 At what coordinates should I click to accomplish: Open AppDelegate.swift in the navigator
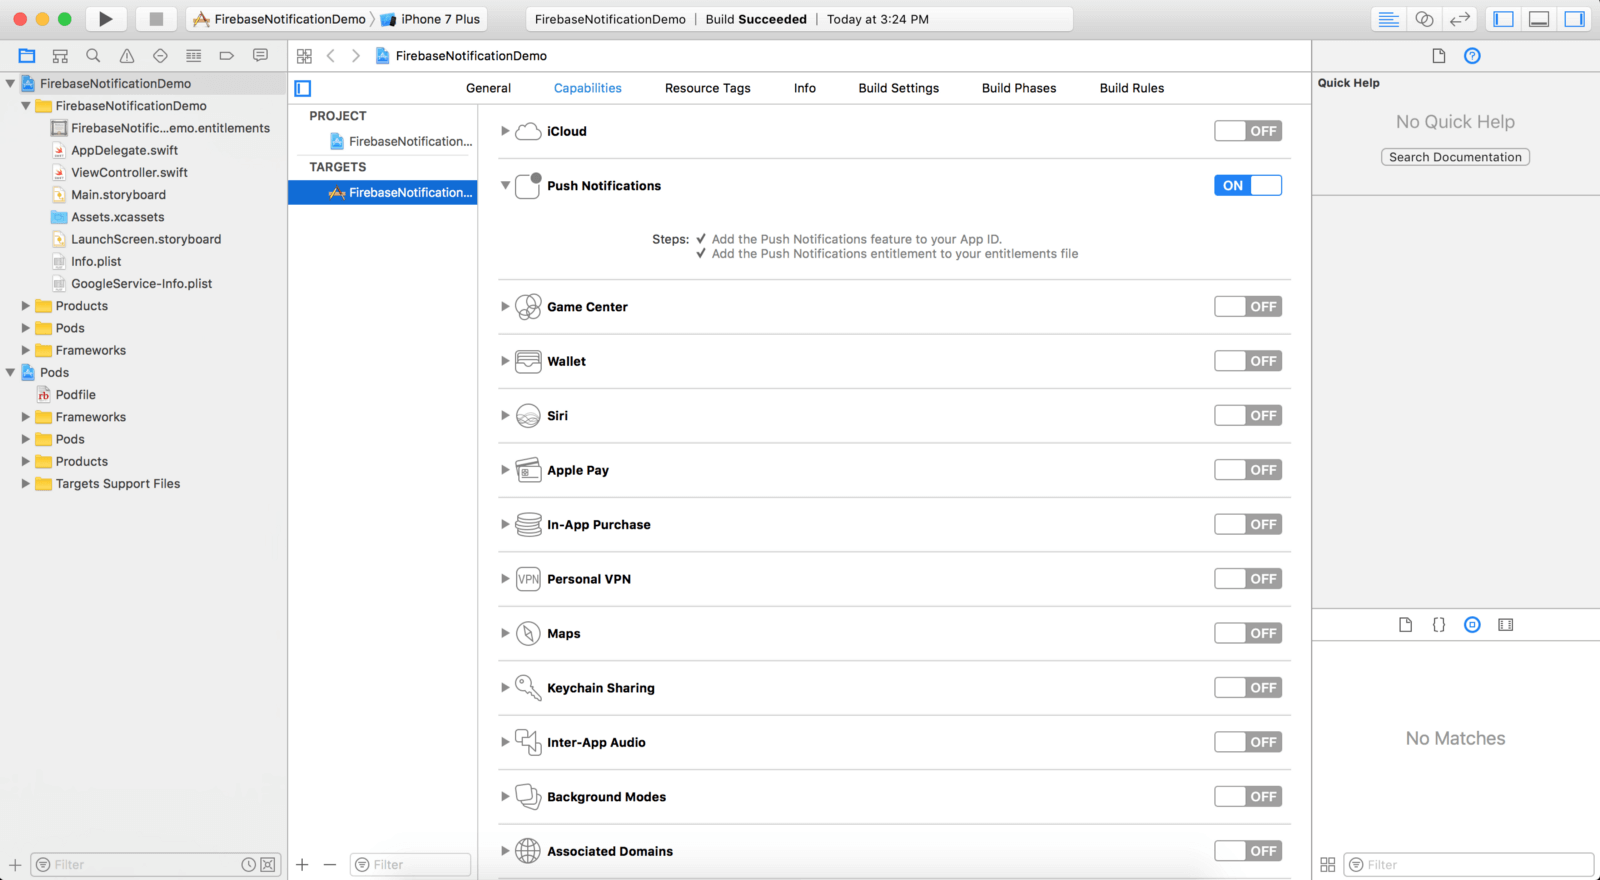[124, 150]
